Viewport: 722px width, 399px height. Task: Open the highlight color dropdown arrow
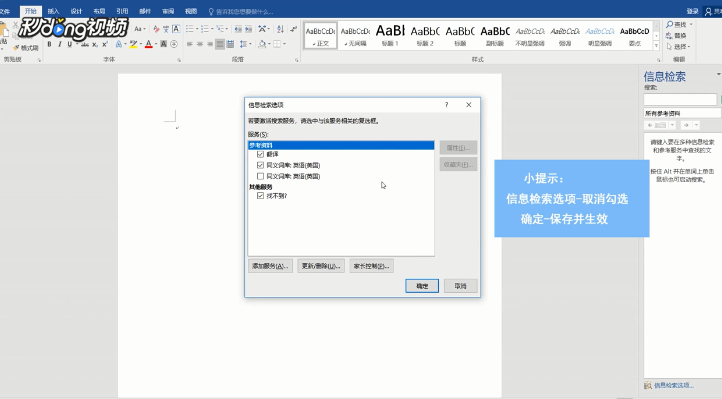(x=140, y=44)
